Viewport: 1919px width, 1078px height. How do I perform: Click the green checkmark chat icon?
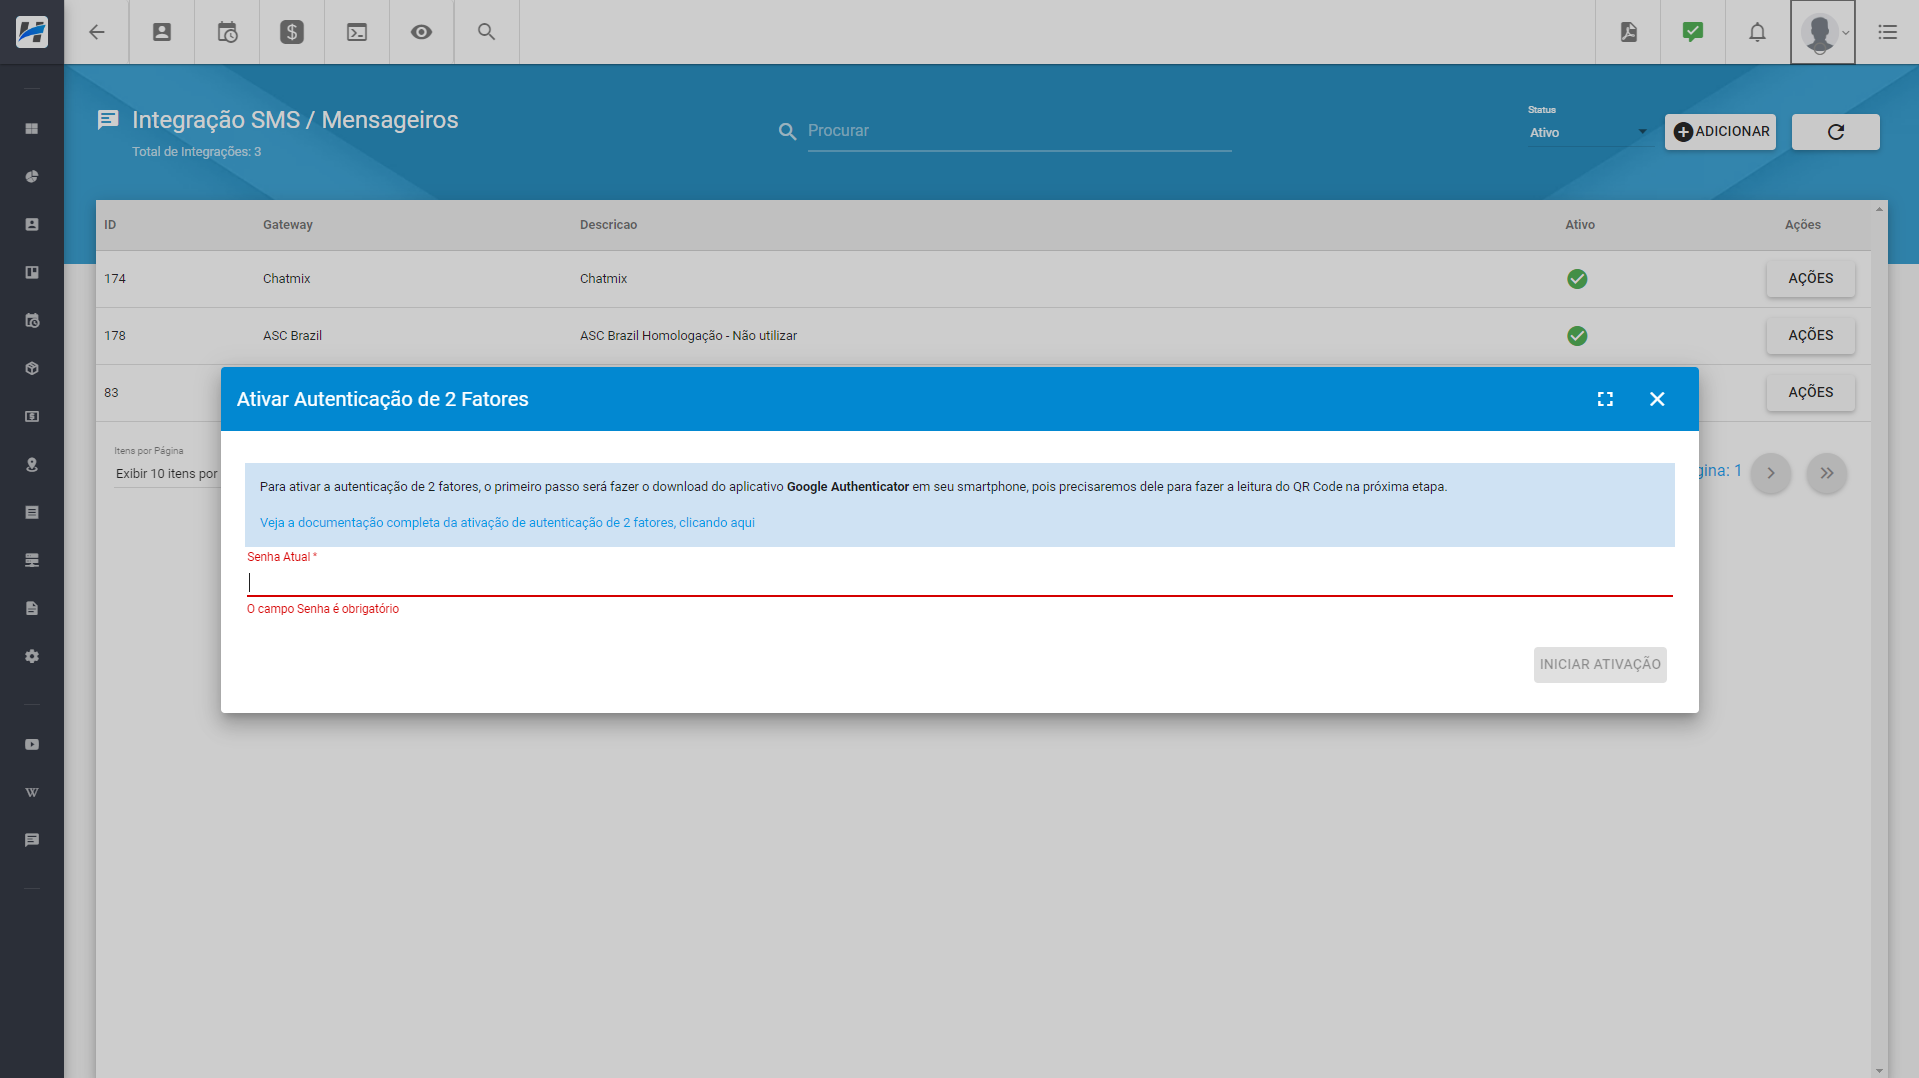(x=1693, y=32)
